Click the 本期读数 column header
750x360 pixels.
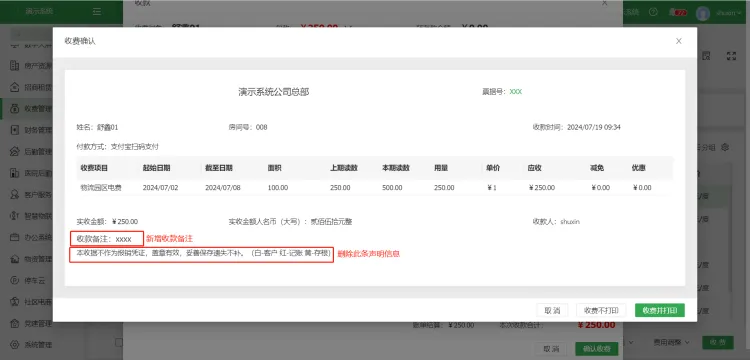pyautogui.click(x=396, y=168)
